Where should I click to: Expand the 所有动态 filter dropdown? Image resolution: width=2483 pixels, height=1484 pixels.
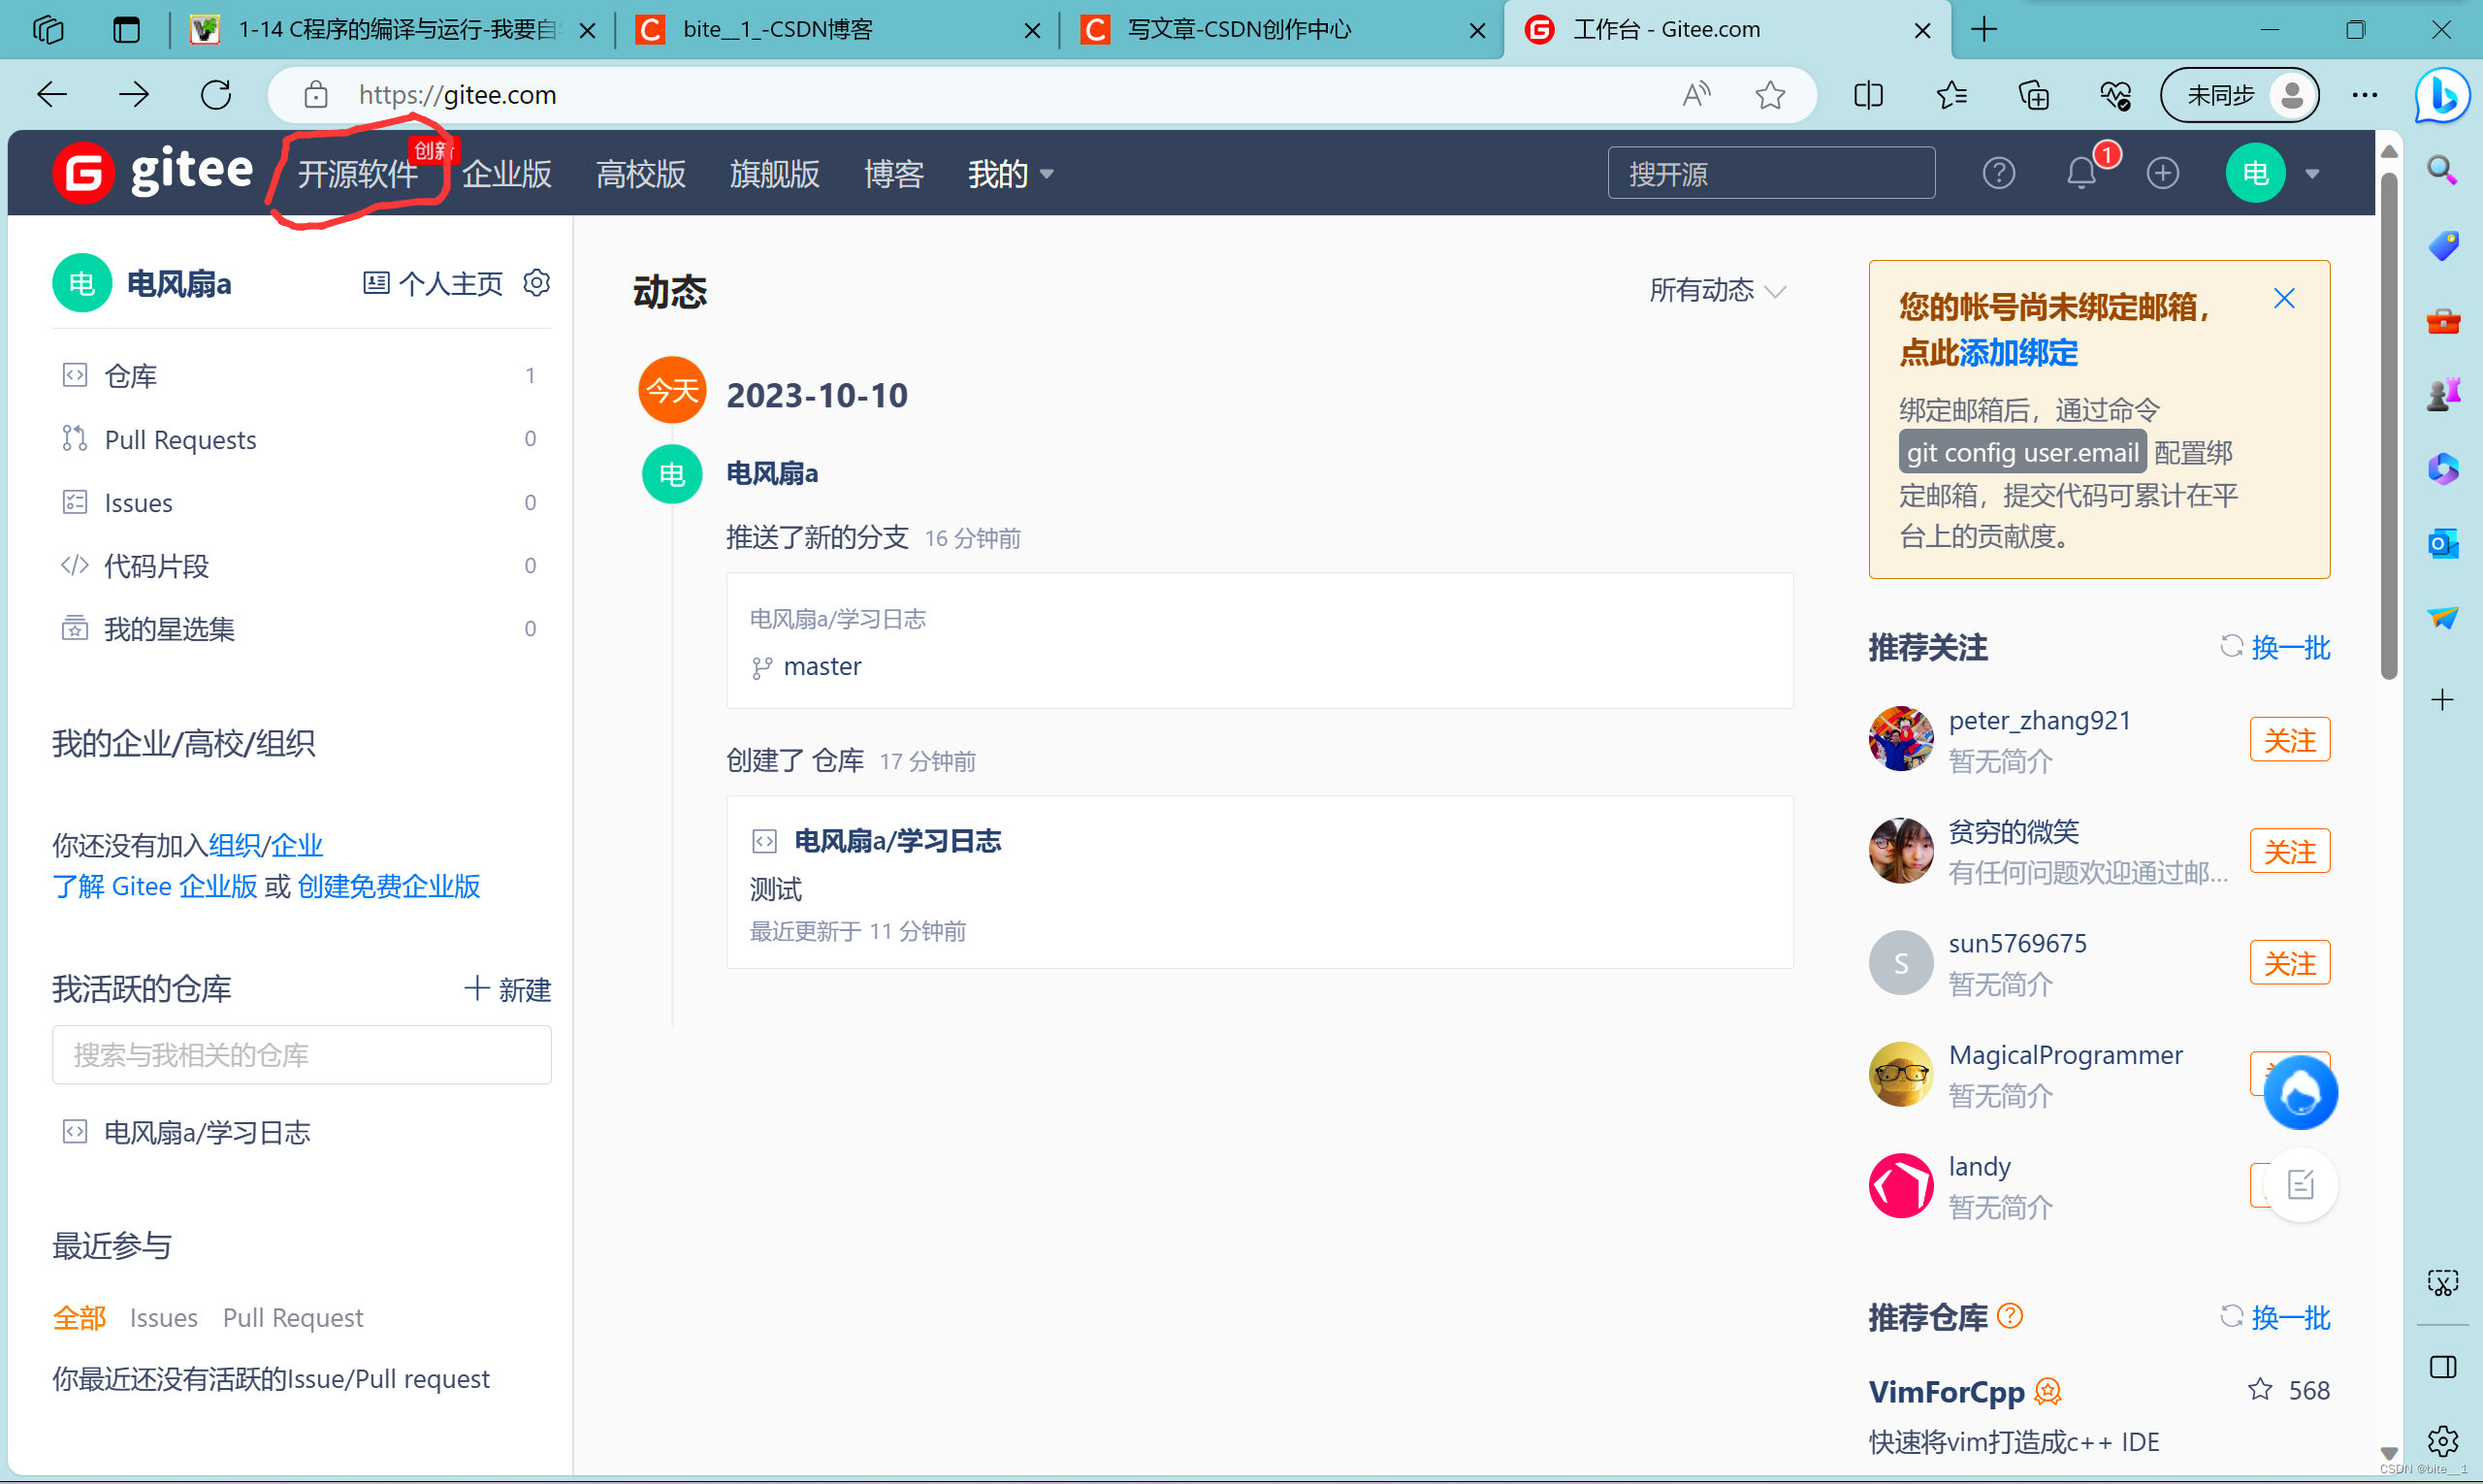[1716, 291]
